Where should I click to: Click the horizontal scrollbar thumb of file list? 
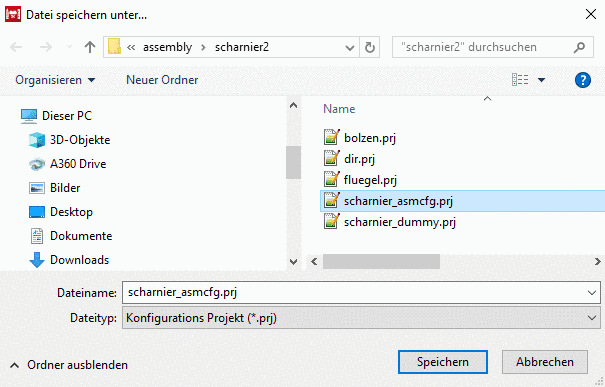click(381, 262)
